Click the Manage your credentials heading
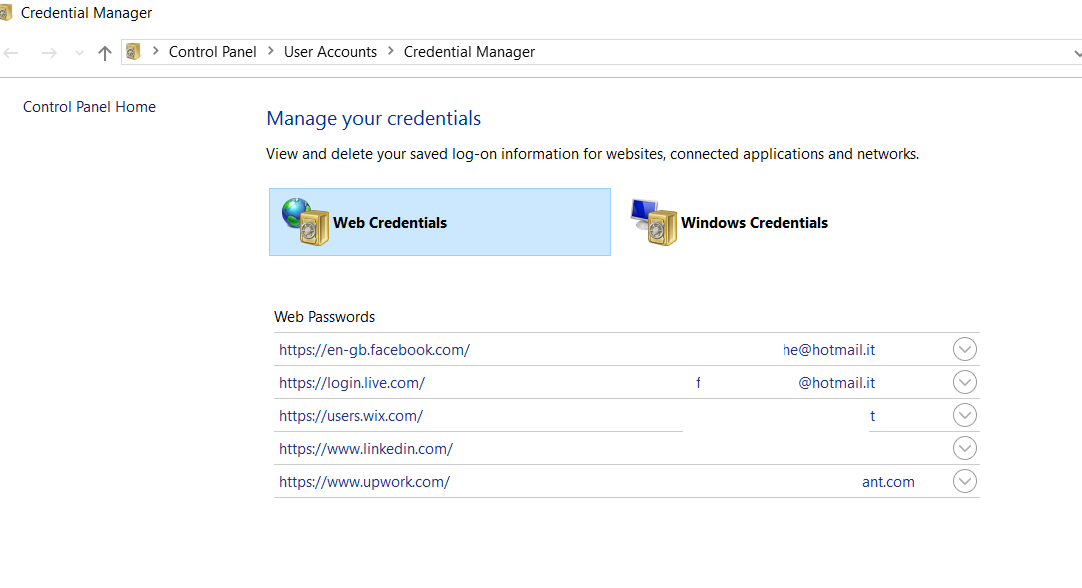Image resolution: width=1082 pixels, height=588 pixels. [x=373, y=119]
